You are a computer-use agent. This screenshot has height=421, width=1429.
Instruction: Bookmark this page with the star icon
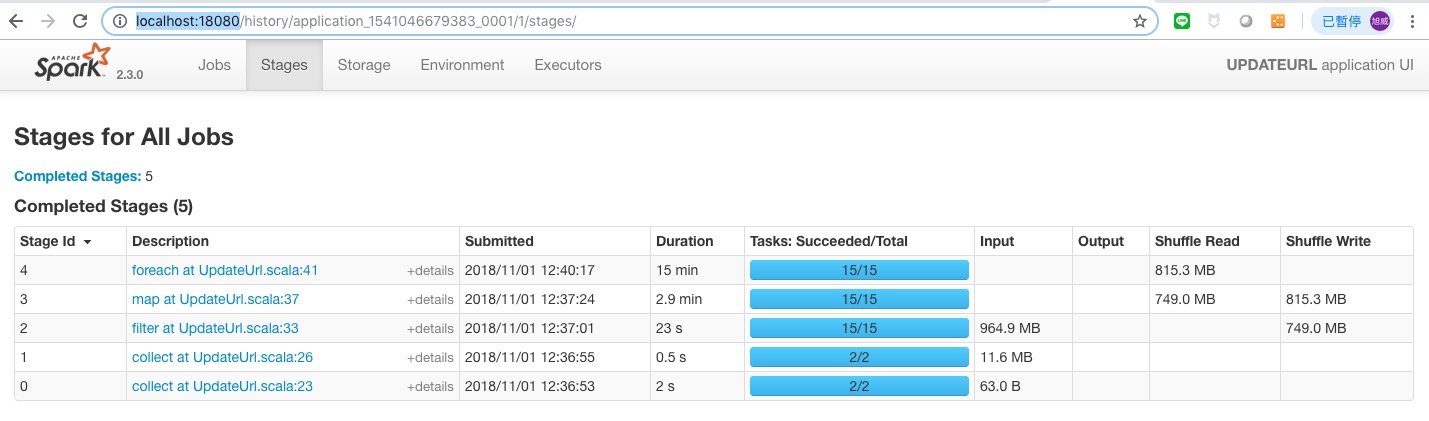coord(1139,21)
